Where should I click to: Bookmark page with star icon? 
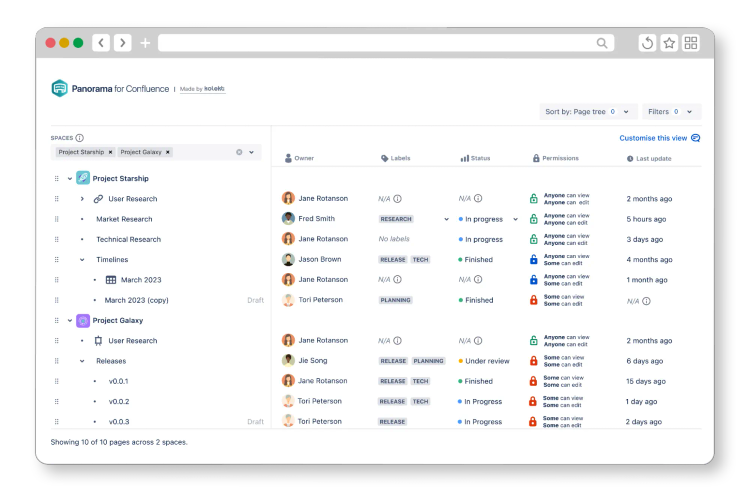[669, 43]
